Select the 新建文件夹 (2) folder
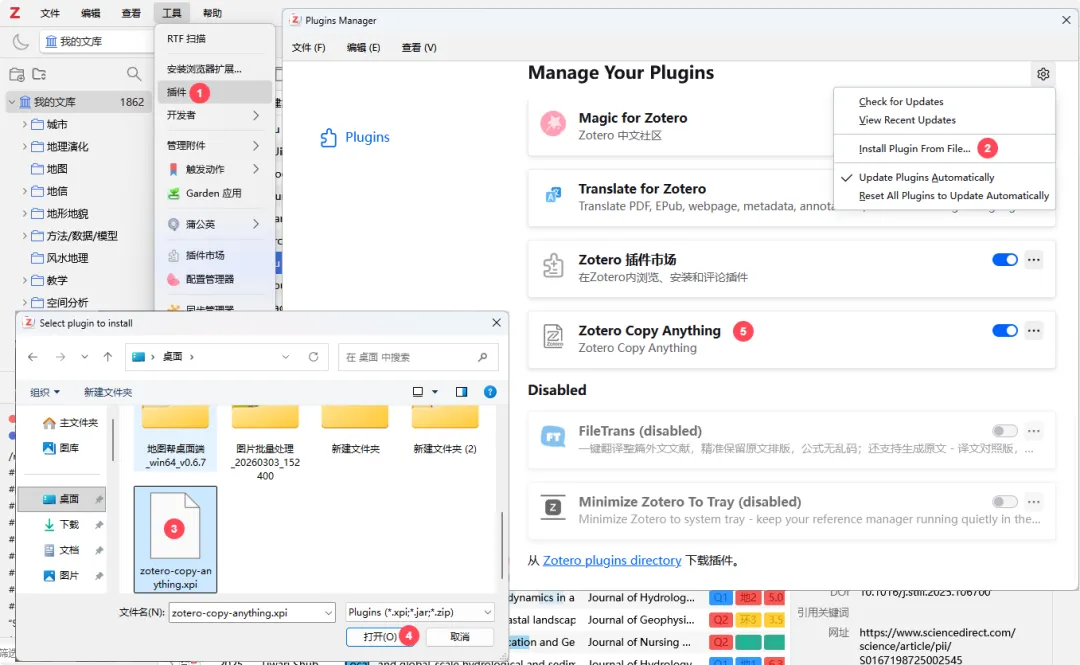1080x665 pixels. pyautogui.click(x=445, y=431)
